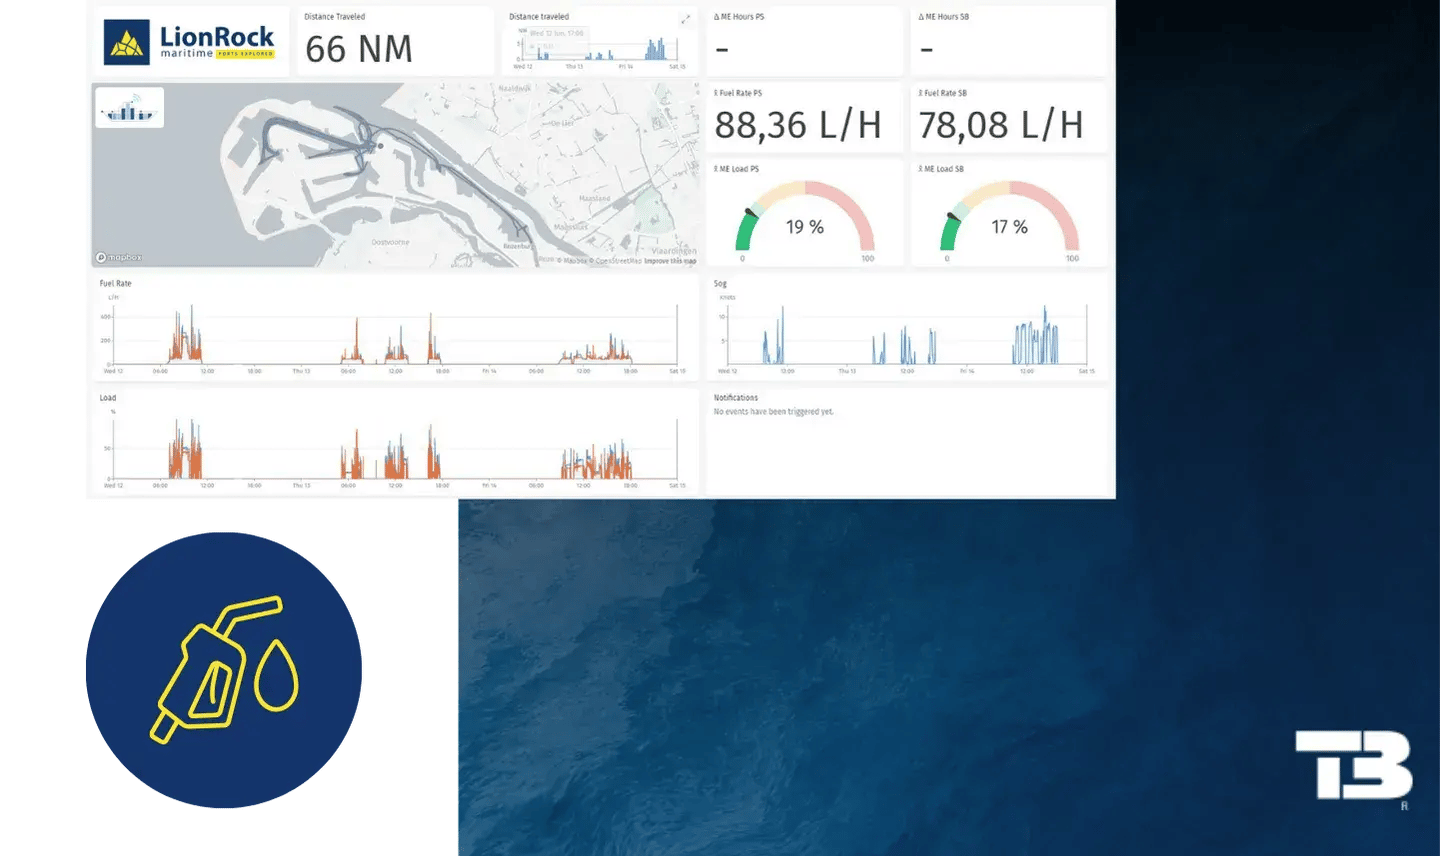
Task: Click the ME Load SB gauge needle
Action: coord(956,213)
